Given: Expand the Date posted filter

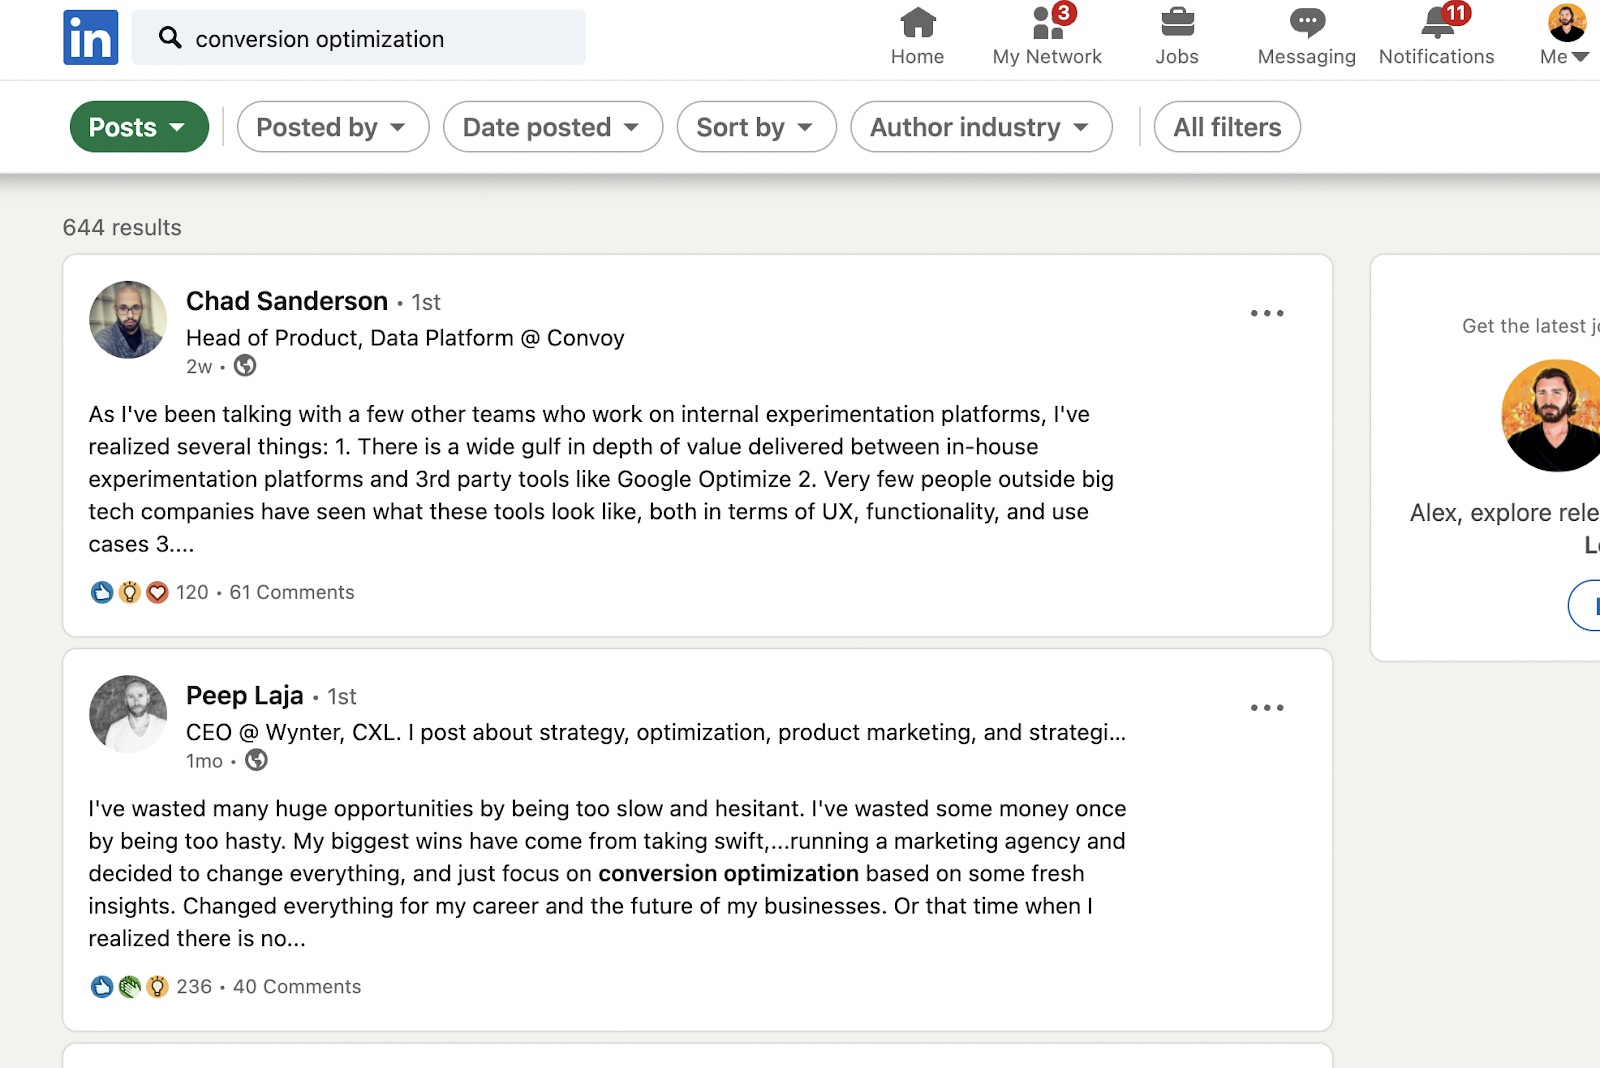Looking at the screenshot, I should coord(552,127).
